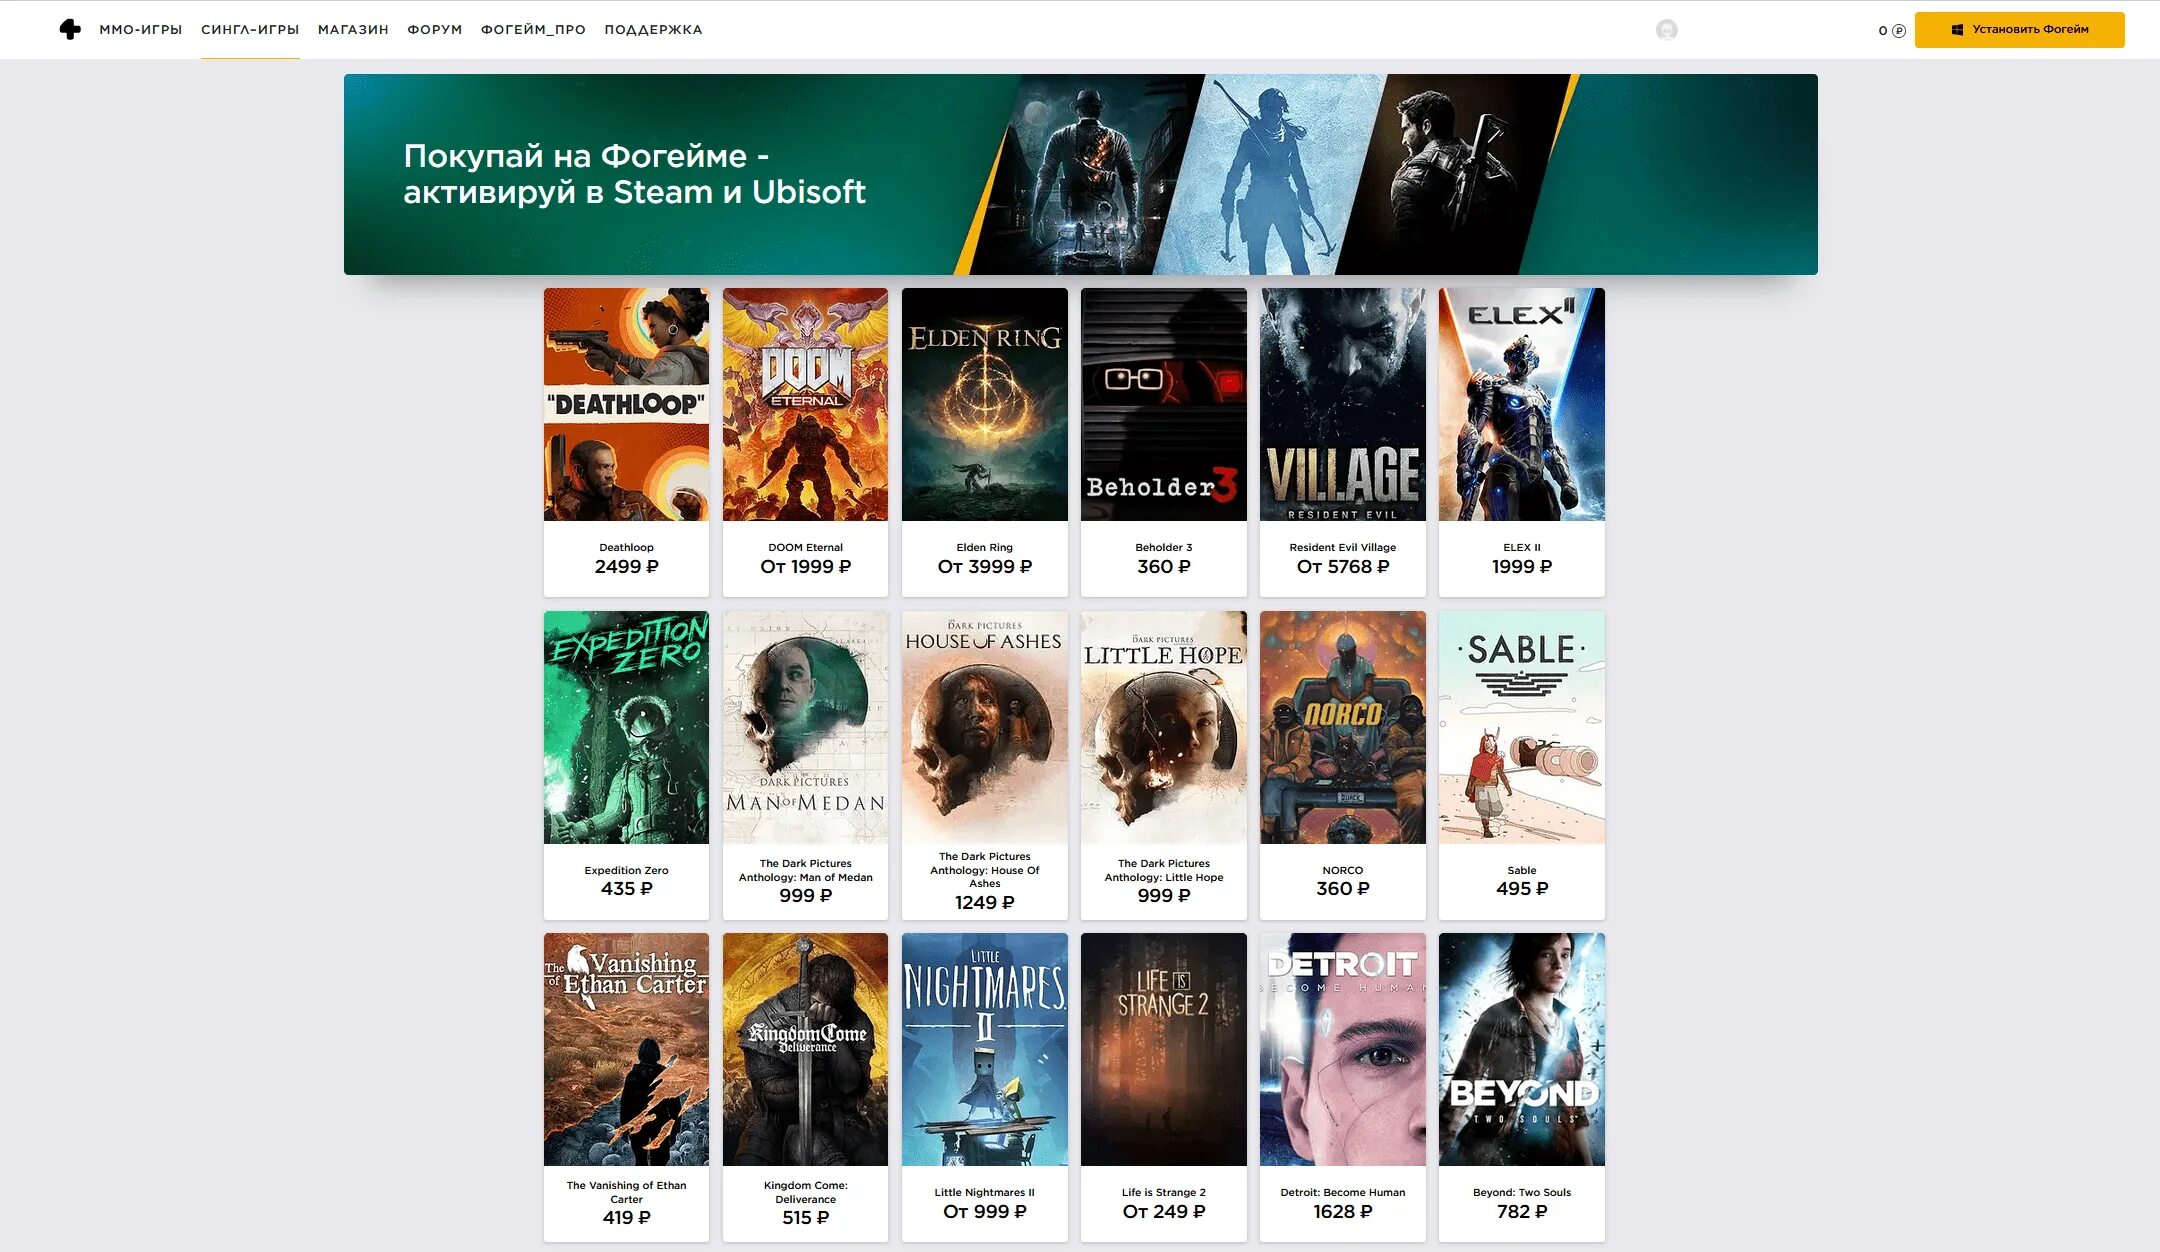The image size is (2160, 1252).
Task: Click the Life is Strange 2 title
Action: pyautogui.click(x=1163, y=1192)
